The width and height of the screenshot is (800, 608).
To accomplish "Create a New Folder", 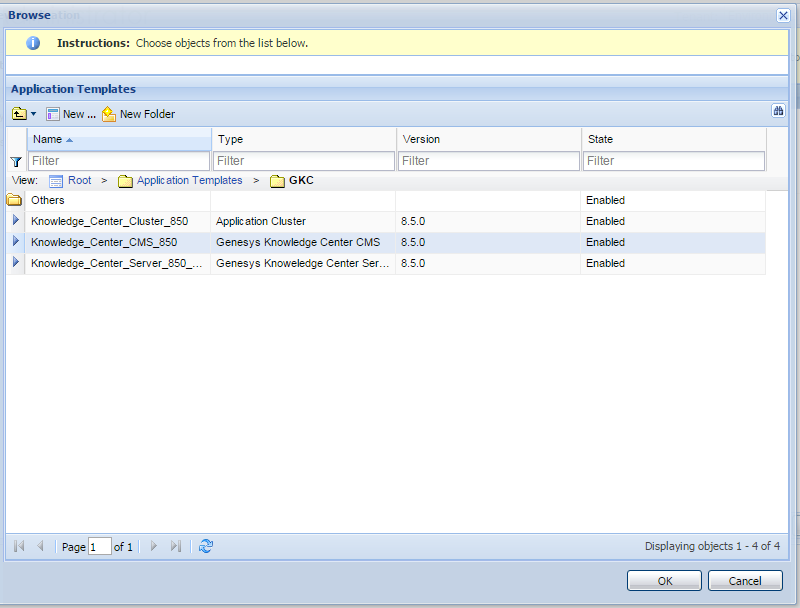I will [138, 114].
